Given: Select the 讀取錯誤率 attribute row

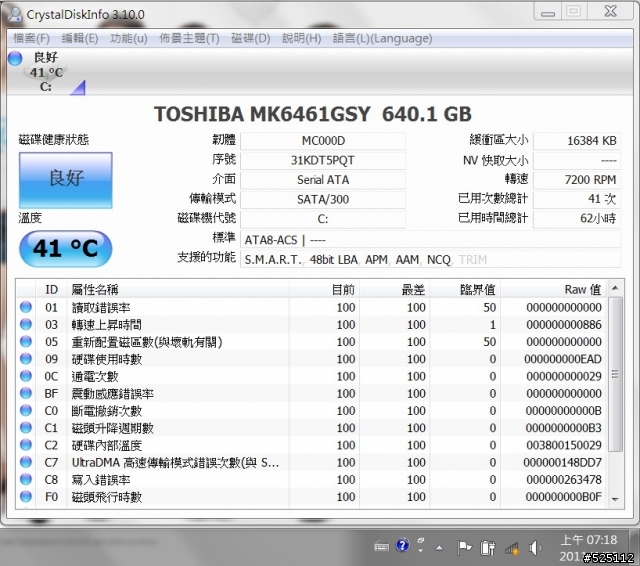Looking at the screenshot, I should click(311, 307).
